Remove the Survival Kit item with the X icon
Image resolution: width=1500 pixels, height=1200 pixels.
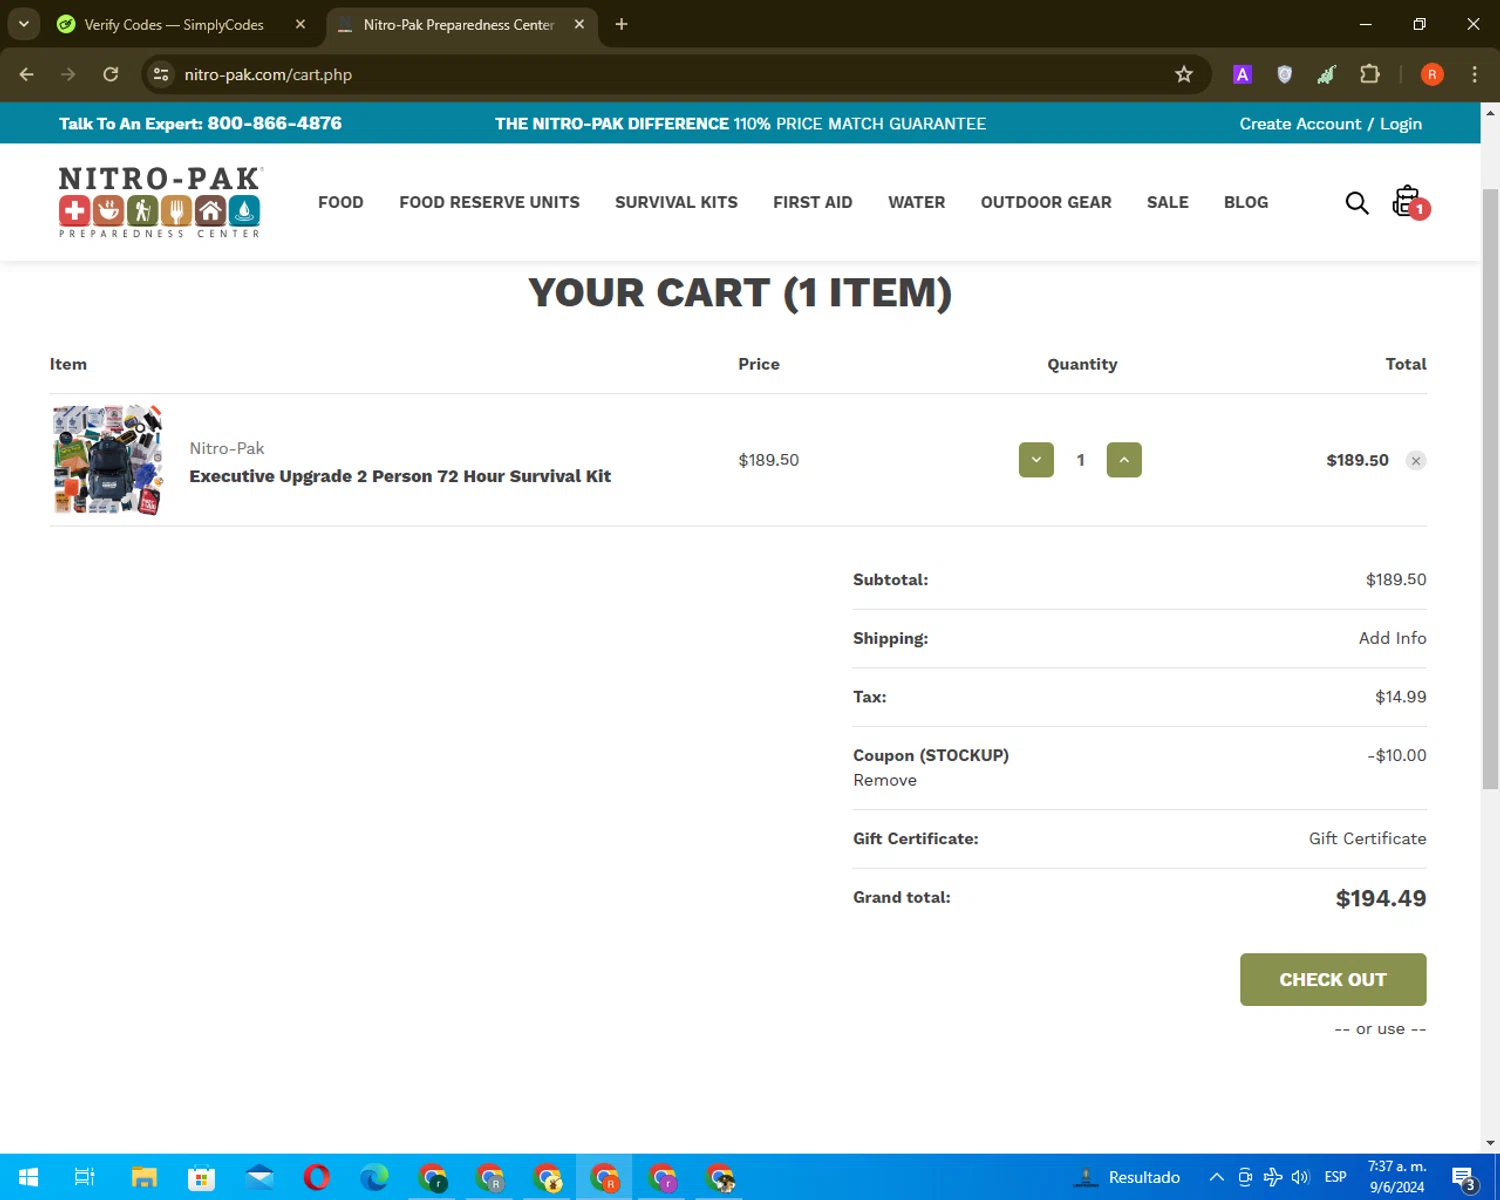click(x=1415, y=460)
